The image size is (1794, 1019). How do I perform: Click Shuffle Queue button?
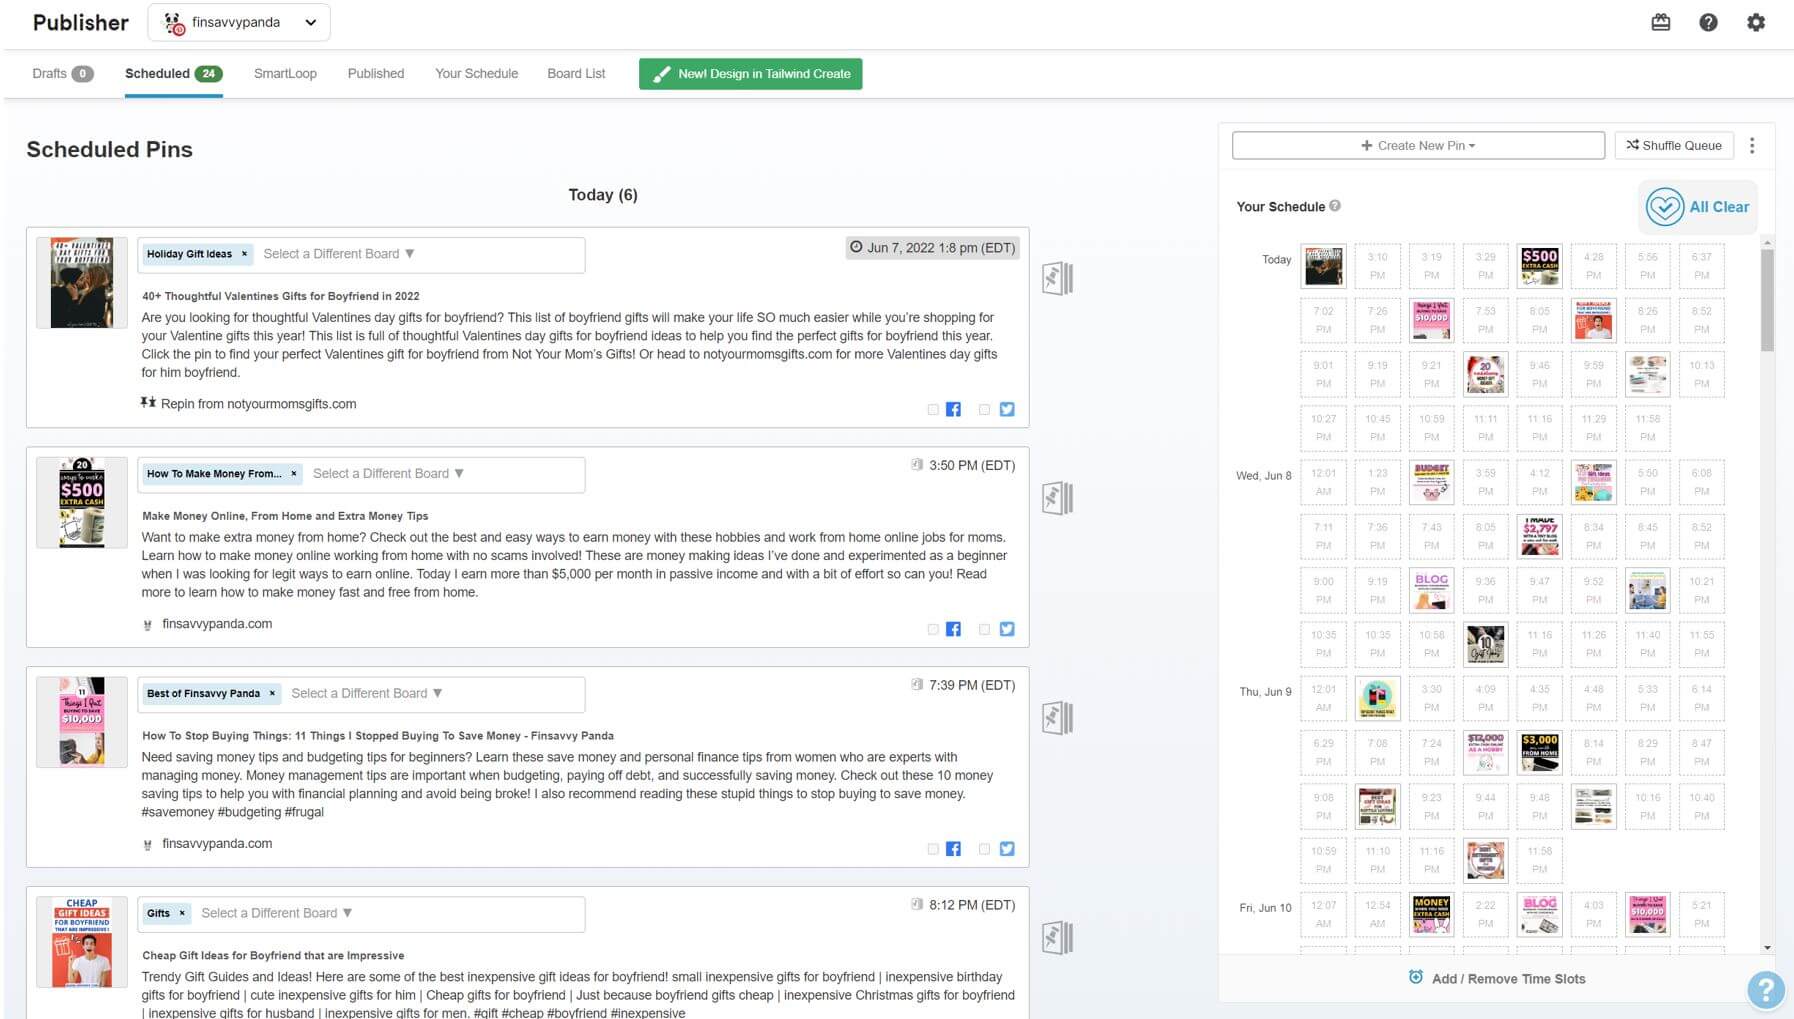(1674, 146)
